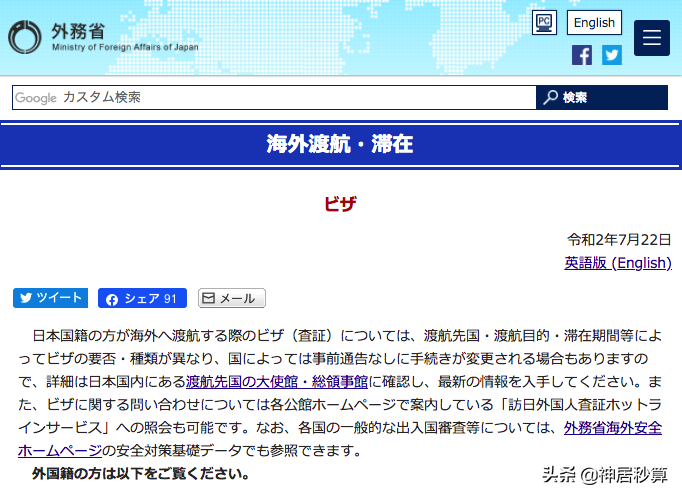Visit the Facebook page icon
Viewport: 682px width, 498px height.
[582, 55]
